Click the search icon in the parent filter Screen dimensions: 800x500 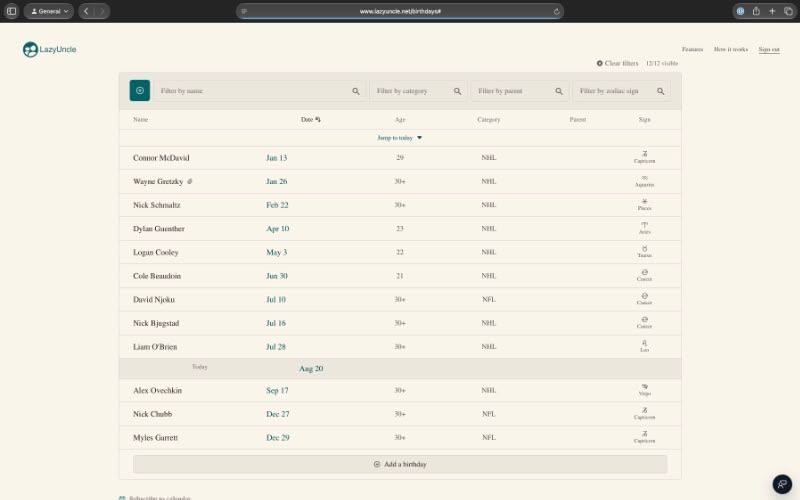point(559,91)
